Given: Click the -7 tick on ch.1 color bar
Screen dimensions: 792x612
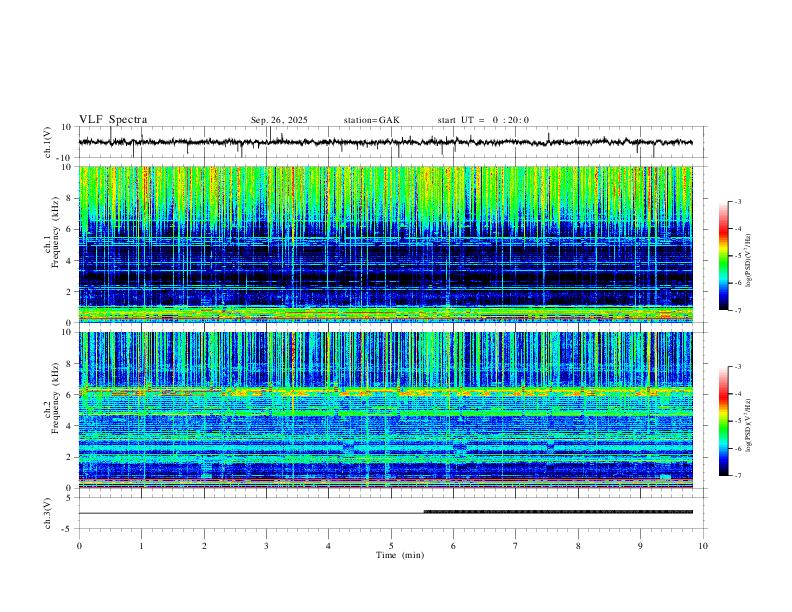Looking at the screenshot, I should coord(737,311).
